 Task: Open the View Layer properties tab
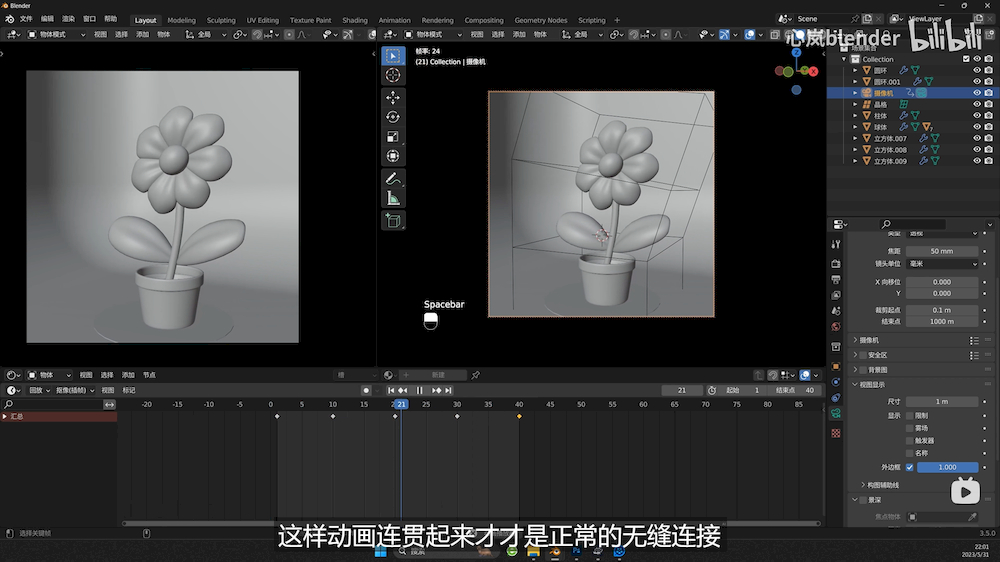coord(836,295)
